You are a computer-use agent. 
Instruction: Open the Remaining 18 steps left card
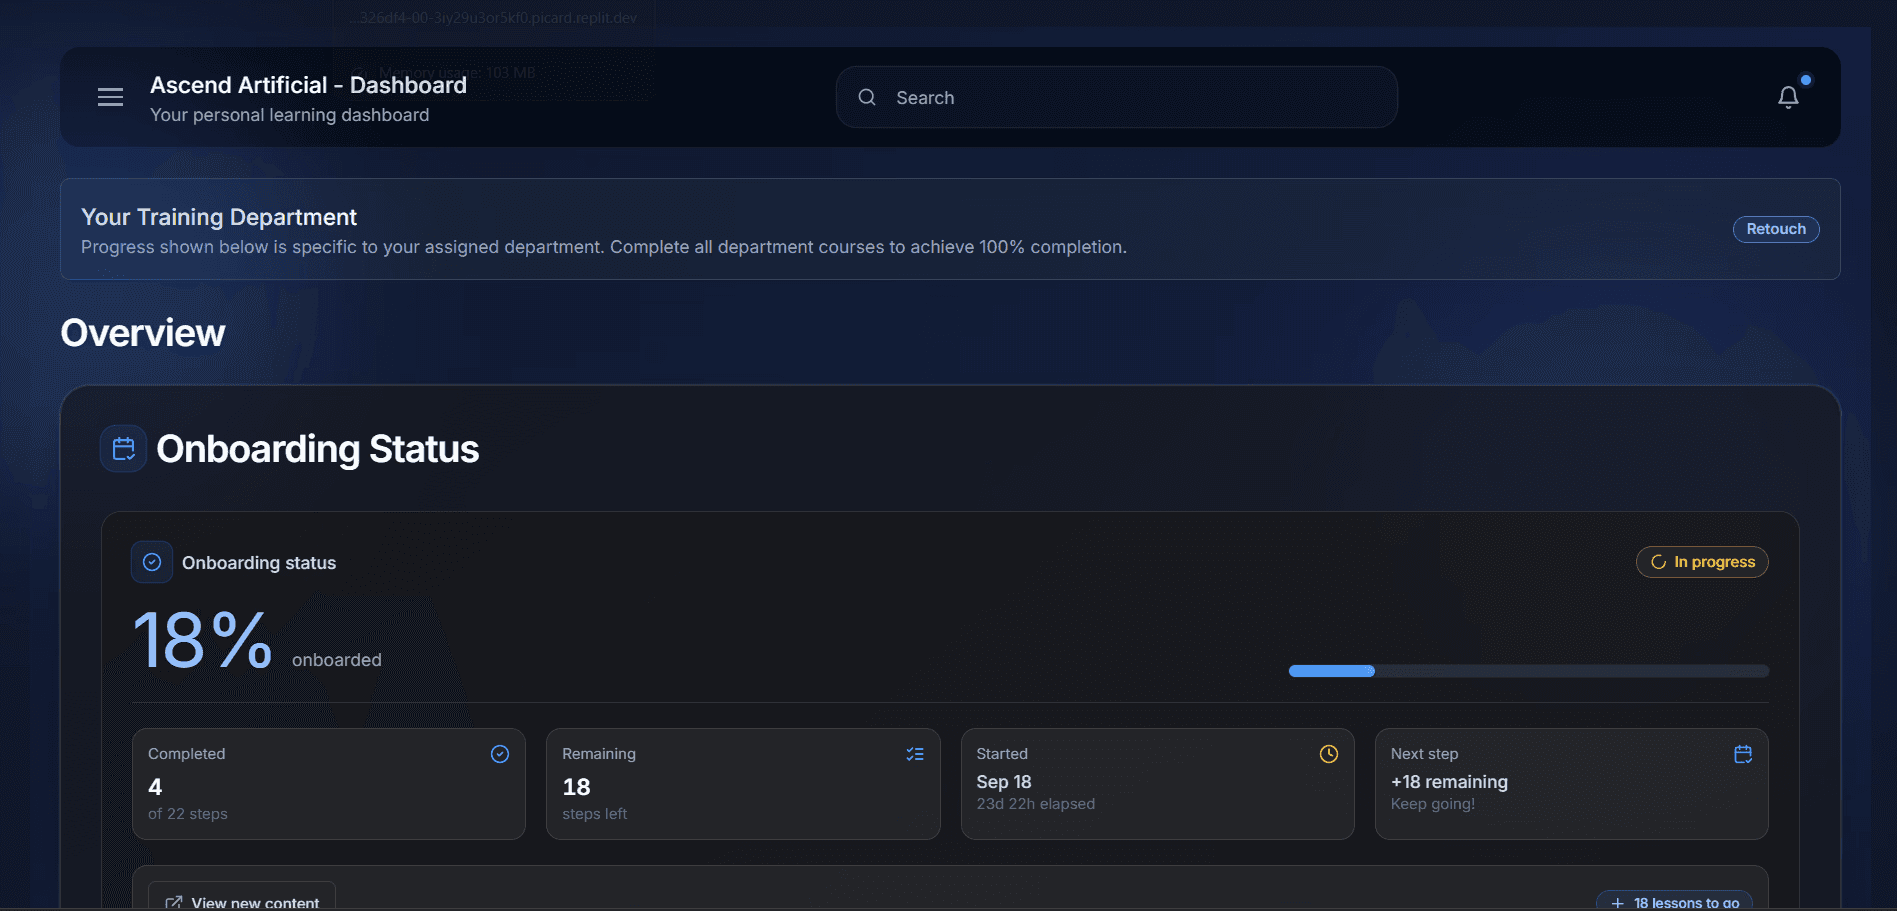click(x=743, y=784)
